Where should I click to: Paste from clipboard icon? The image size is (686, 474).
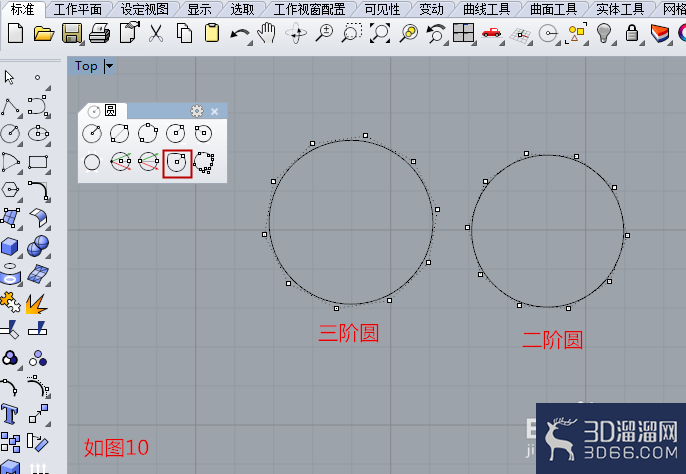[212, 33]
